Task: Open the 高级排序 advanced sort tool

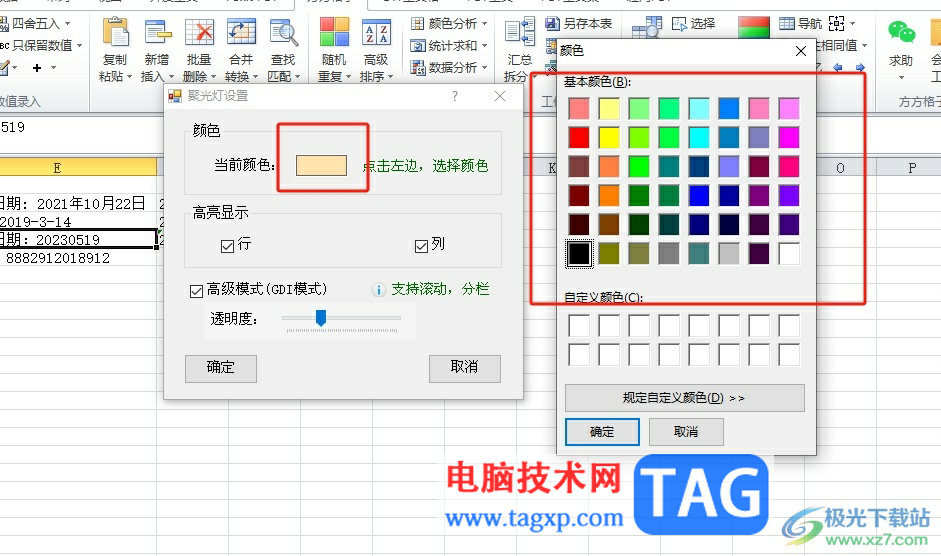Action: point(376,50)
